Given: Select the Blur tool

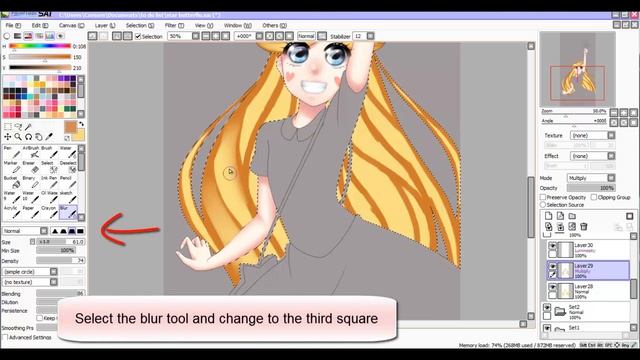Looking at the screenshot, I should 67,212.
